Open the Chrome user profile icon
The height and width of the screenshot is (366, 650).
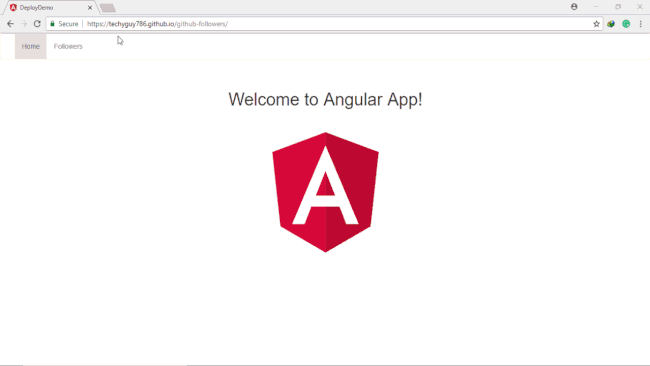coord(574,7)
